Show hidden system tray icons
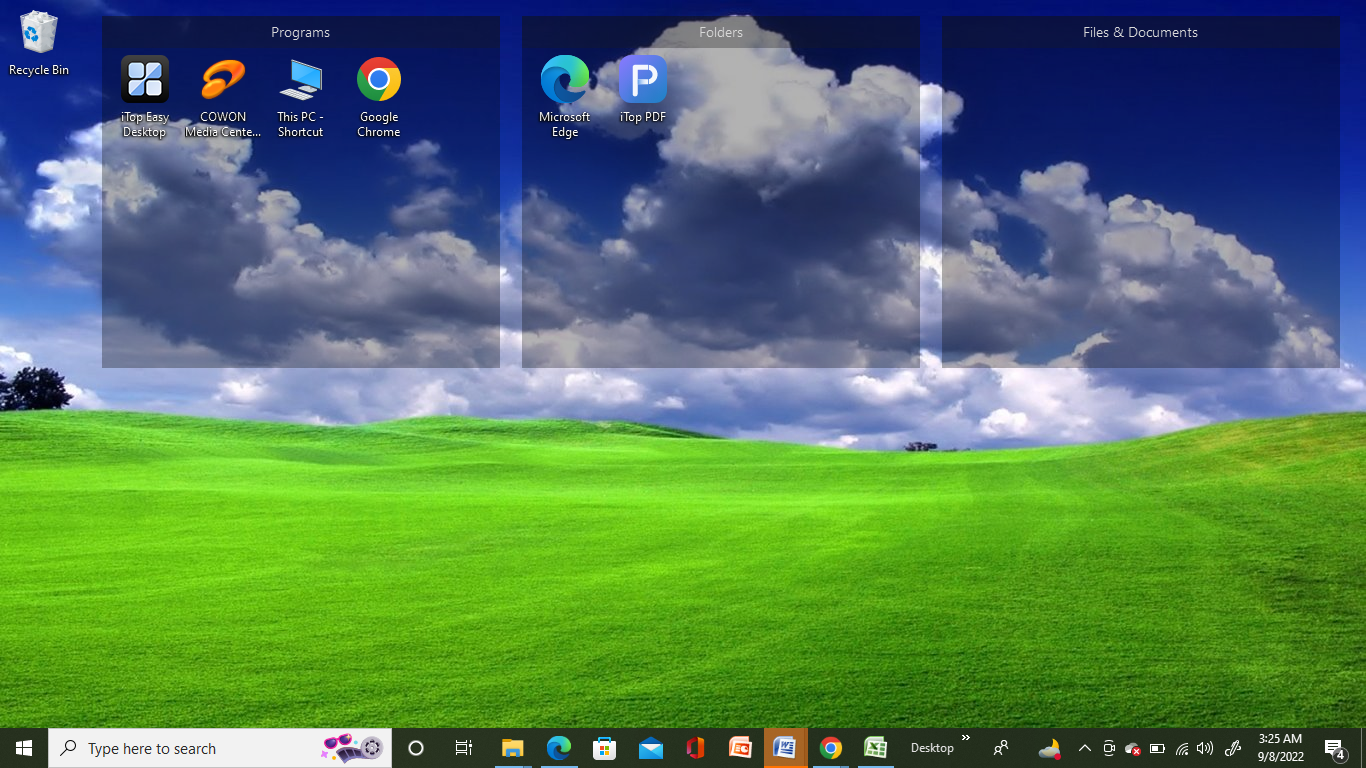The height and width of the screenshot is (768, 1366). coord(1084,748)
